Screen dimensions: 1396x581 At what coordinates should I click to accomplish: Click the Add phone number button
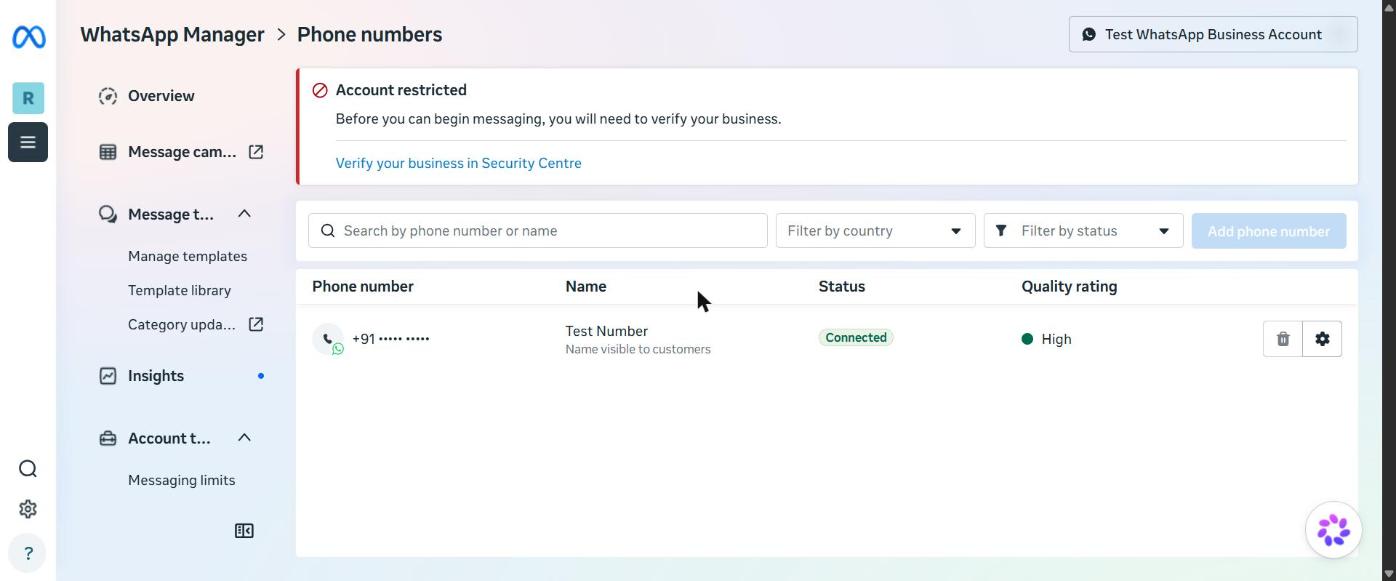click(1268, 231)
